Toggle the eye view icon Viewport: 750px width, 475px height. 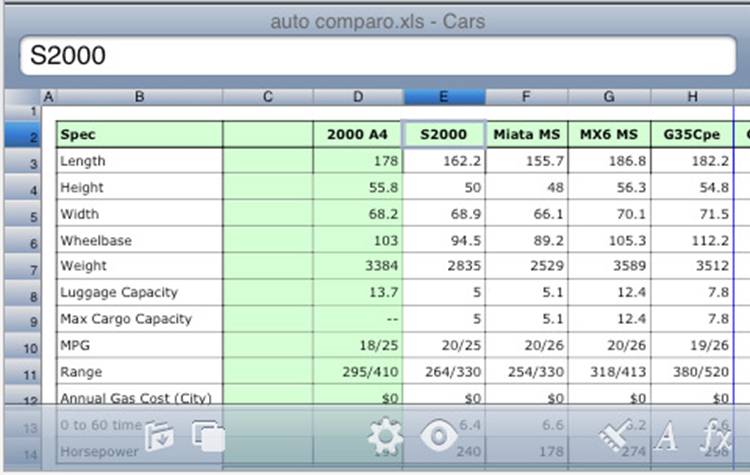point(439,435)
